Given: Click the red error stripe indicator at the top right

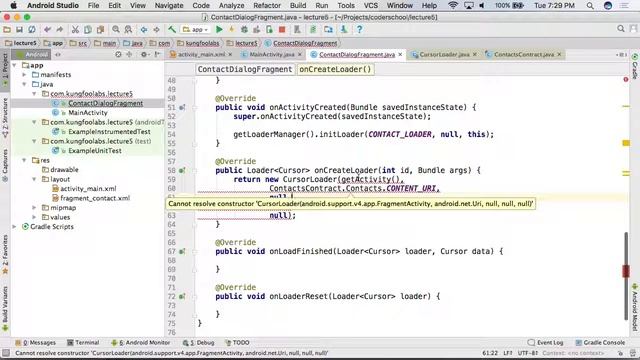Looking at the screenshot, I should pos(626,80).
